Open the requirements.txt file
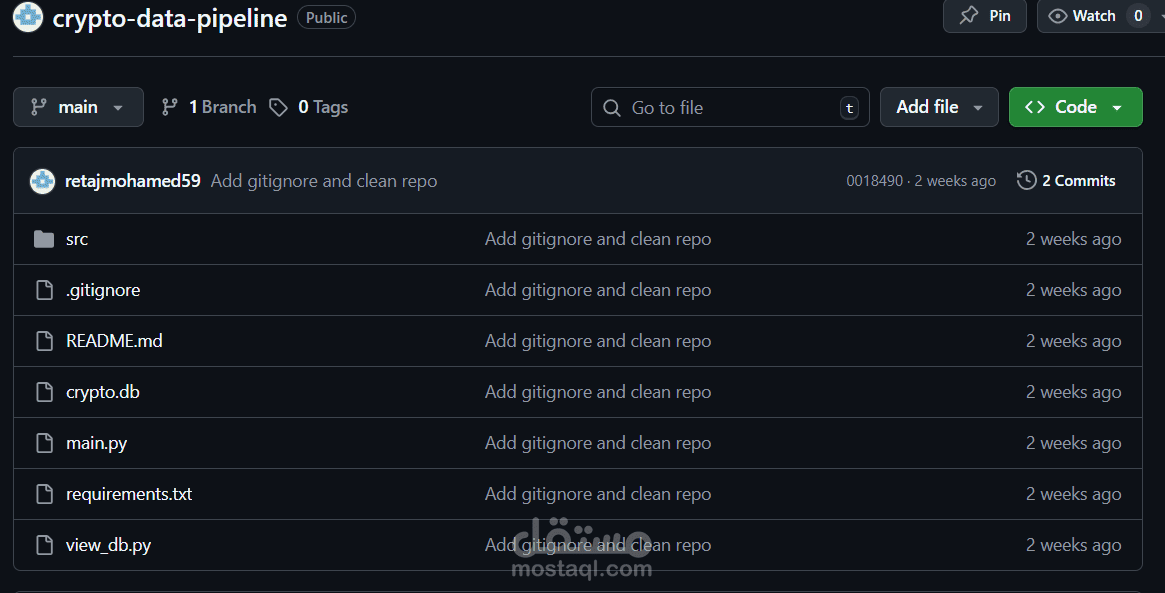 pos(129,494)
